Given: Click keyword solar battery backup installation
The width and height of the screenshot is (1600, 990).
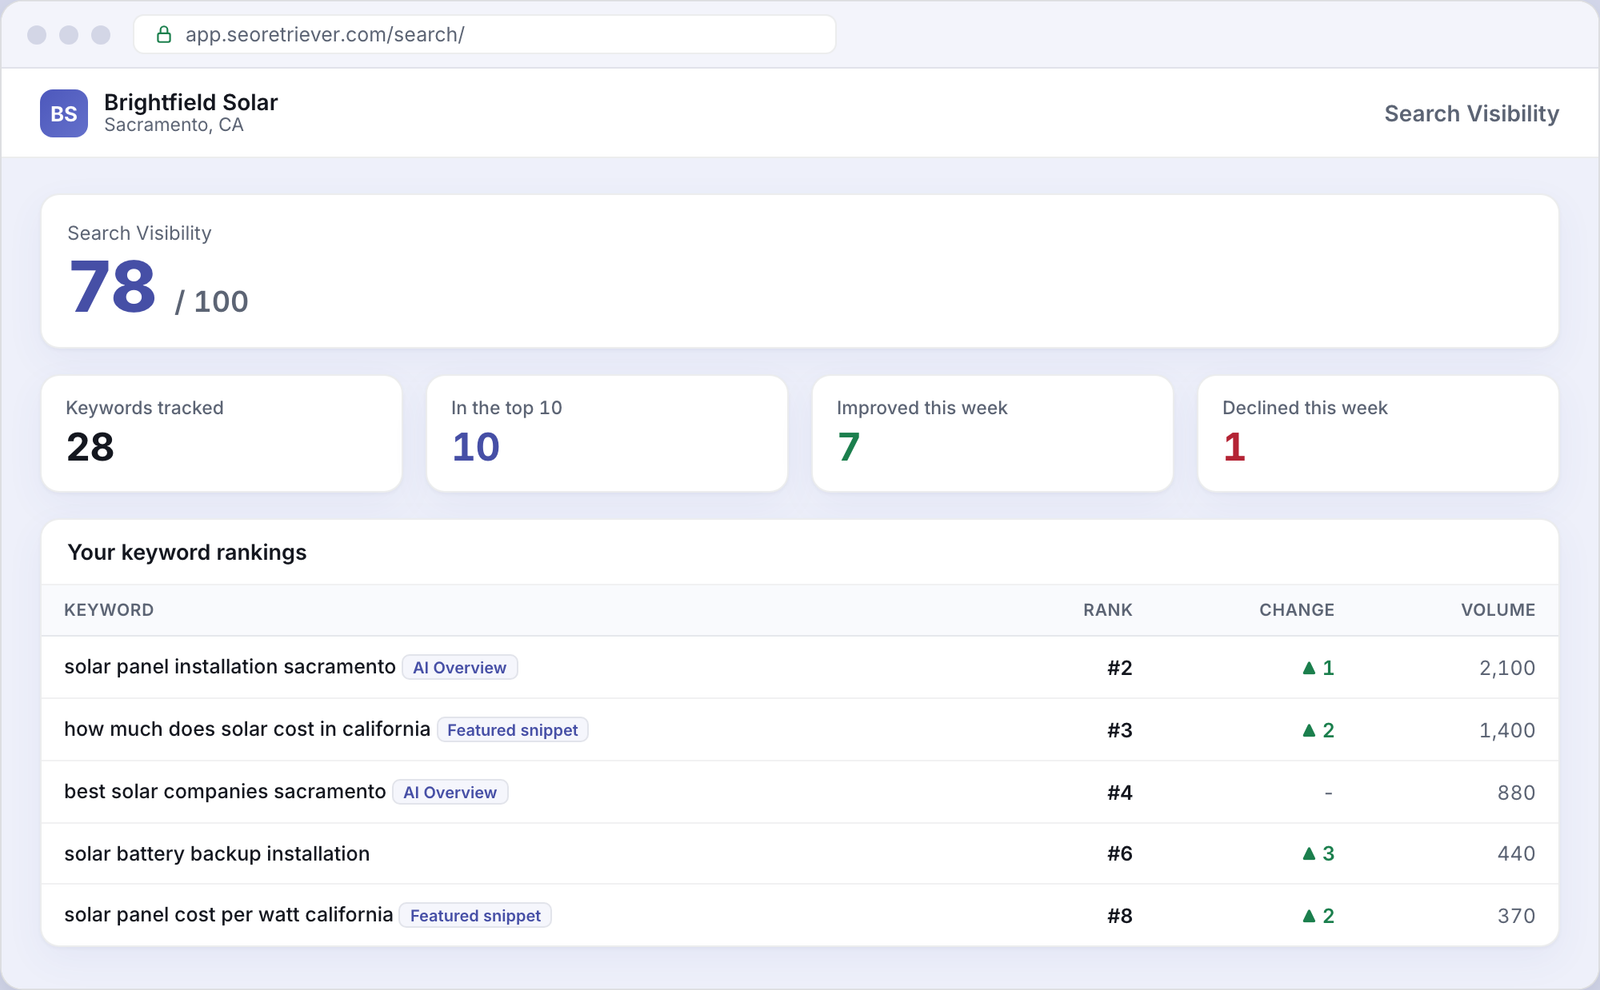Looking at the screenshot, I should 217,854.
